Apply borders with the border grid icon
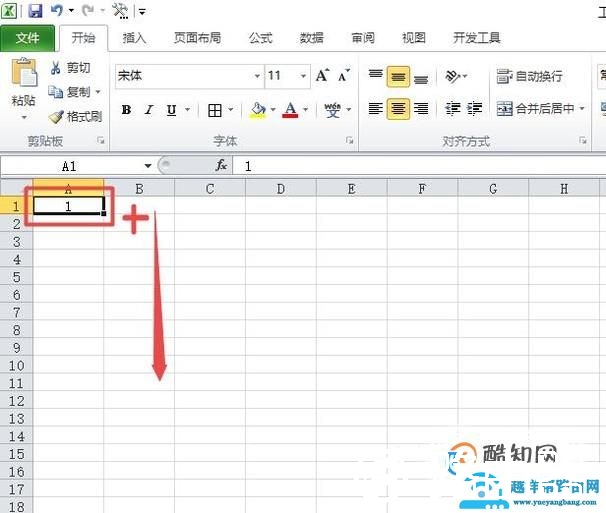 point(215,110)
